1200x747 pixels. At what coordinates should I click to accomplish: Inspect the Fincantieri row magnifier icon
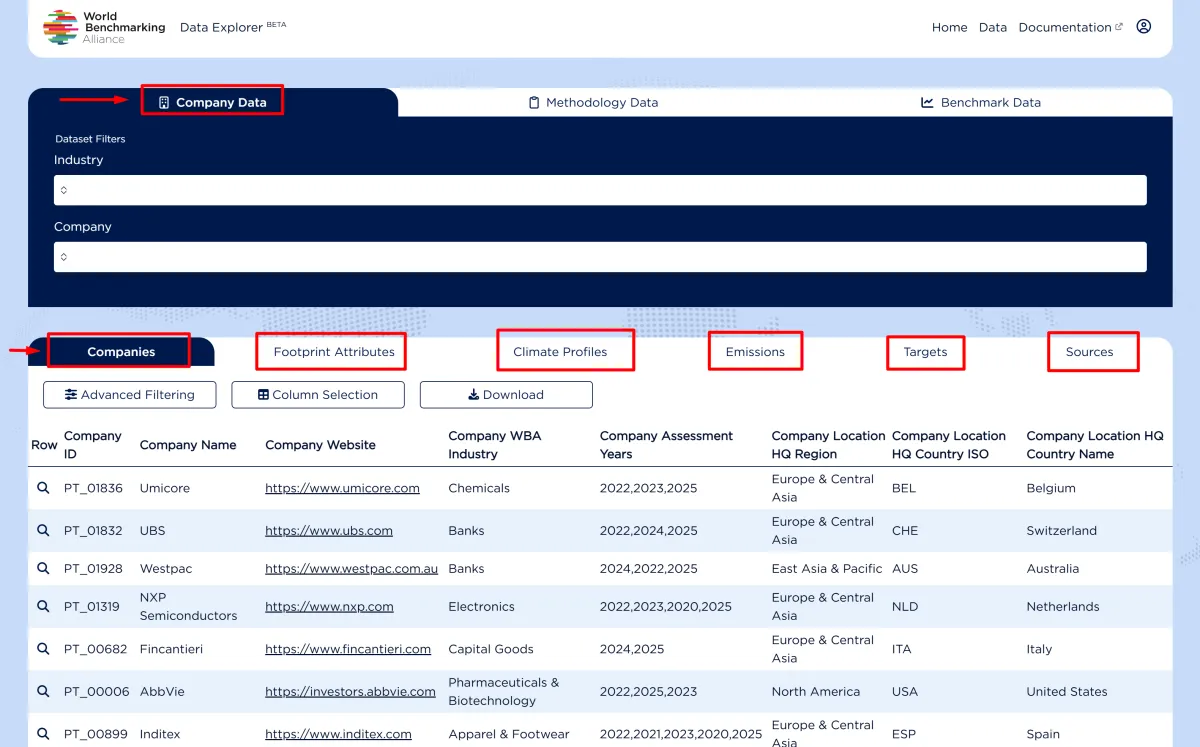coord(43,649)
